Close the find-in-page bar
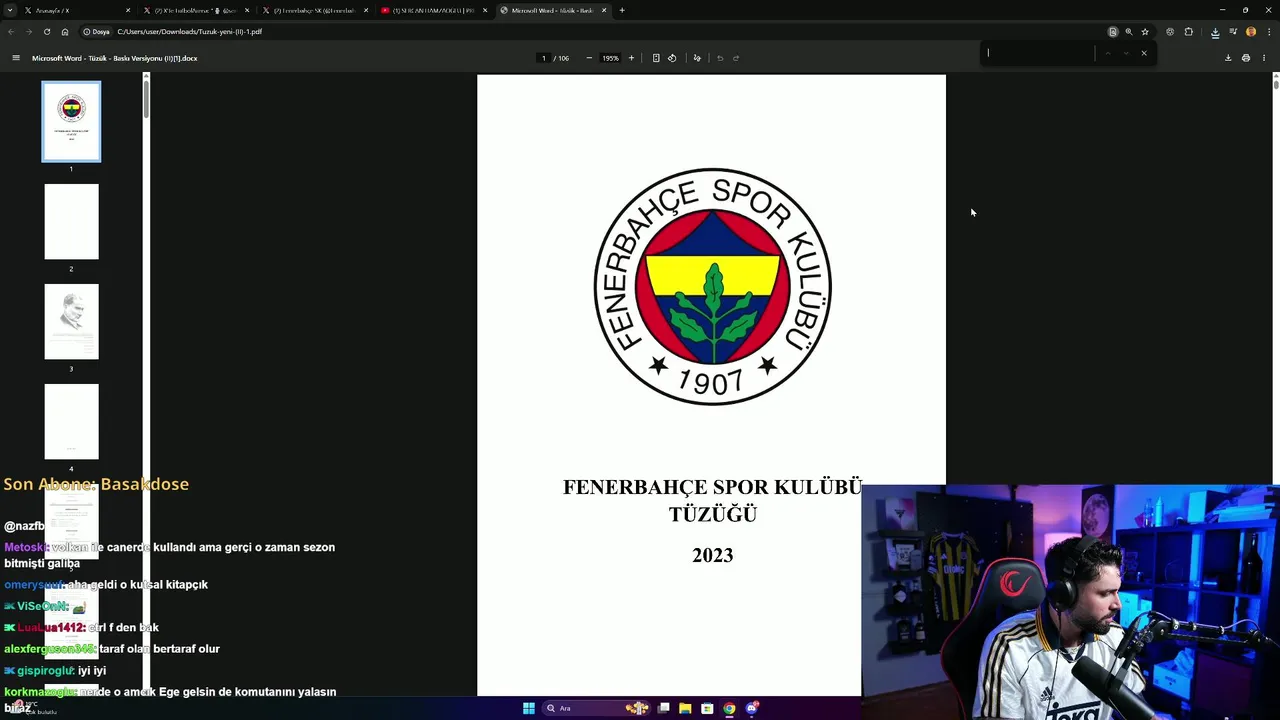The image size is (1280, 720). [1144, 53]
